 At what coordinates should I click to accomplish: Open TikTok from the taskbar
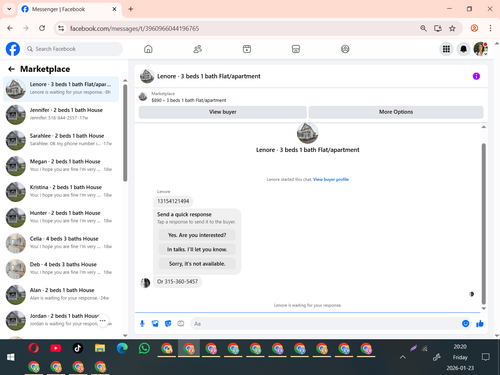tap(78, 348)
